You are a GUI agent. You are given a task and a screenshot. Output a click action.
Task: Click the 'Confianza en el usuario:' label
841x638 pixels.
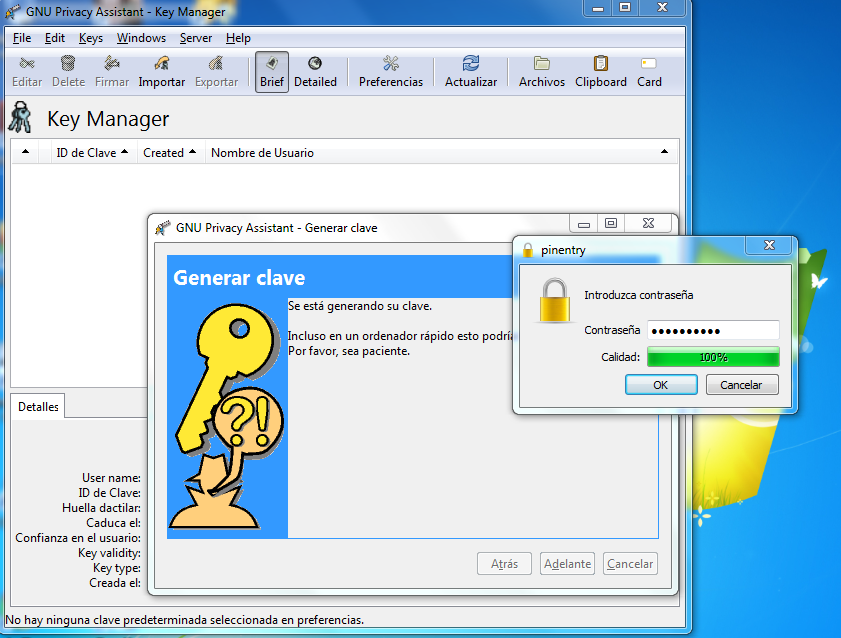[78, 538]
